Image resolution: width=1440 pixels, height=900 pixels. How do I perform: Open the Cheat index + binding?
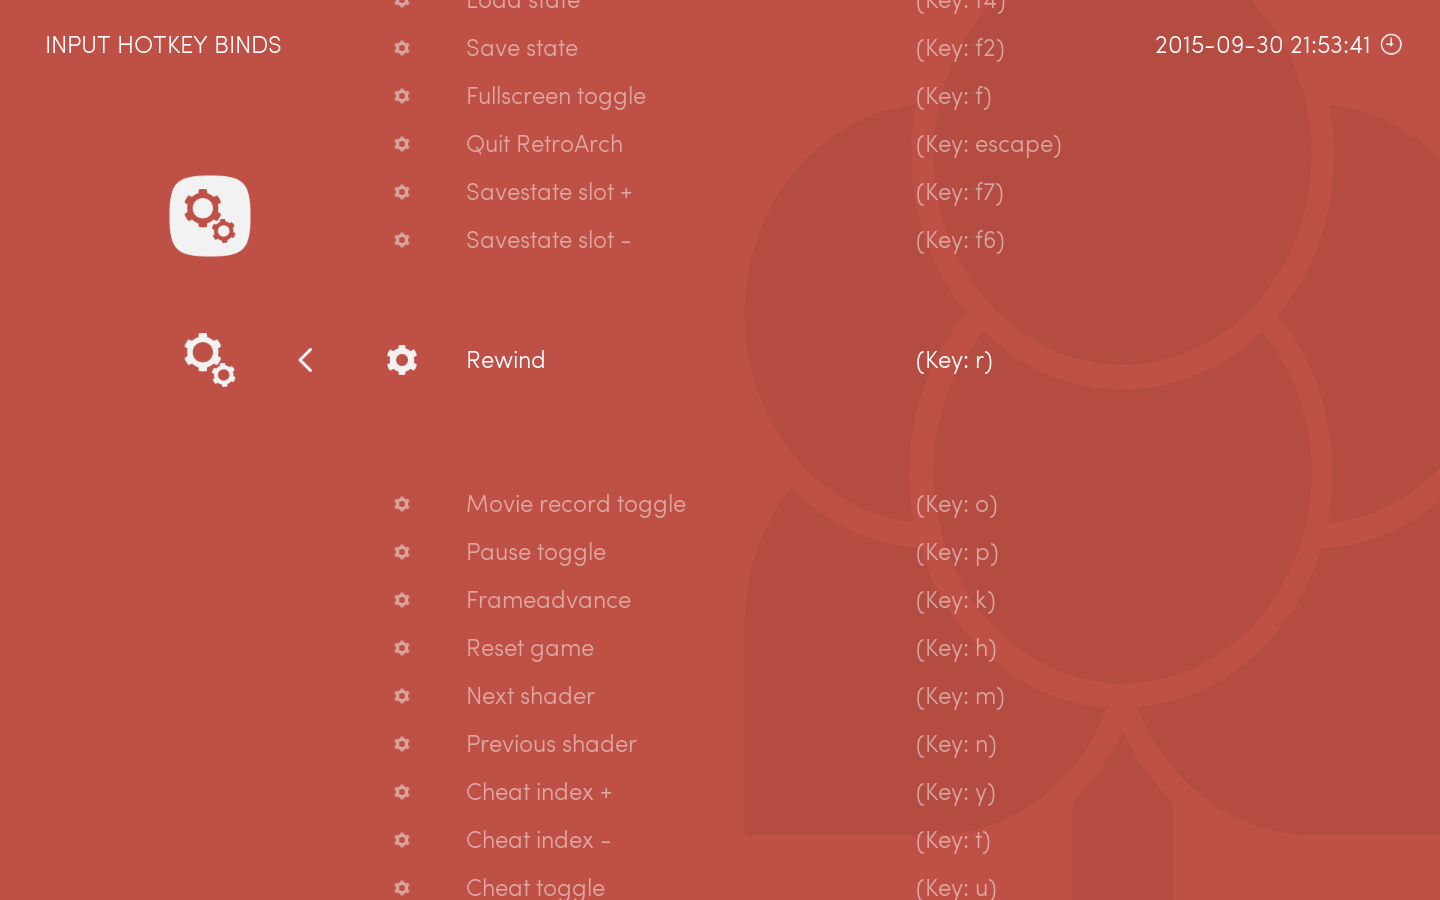click(x=539, y=792)
